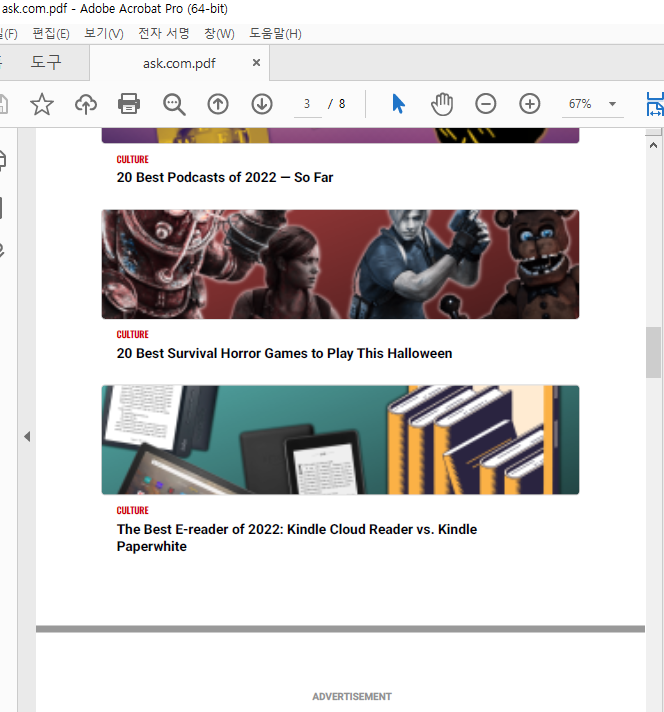Screen dimensions: 664x712
Task: Close the ask.com.pdf tab
Action: coord(257,63)
